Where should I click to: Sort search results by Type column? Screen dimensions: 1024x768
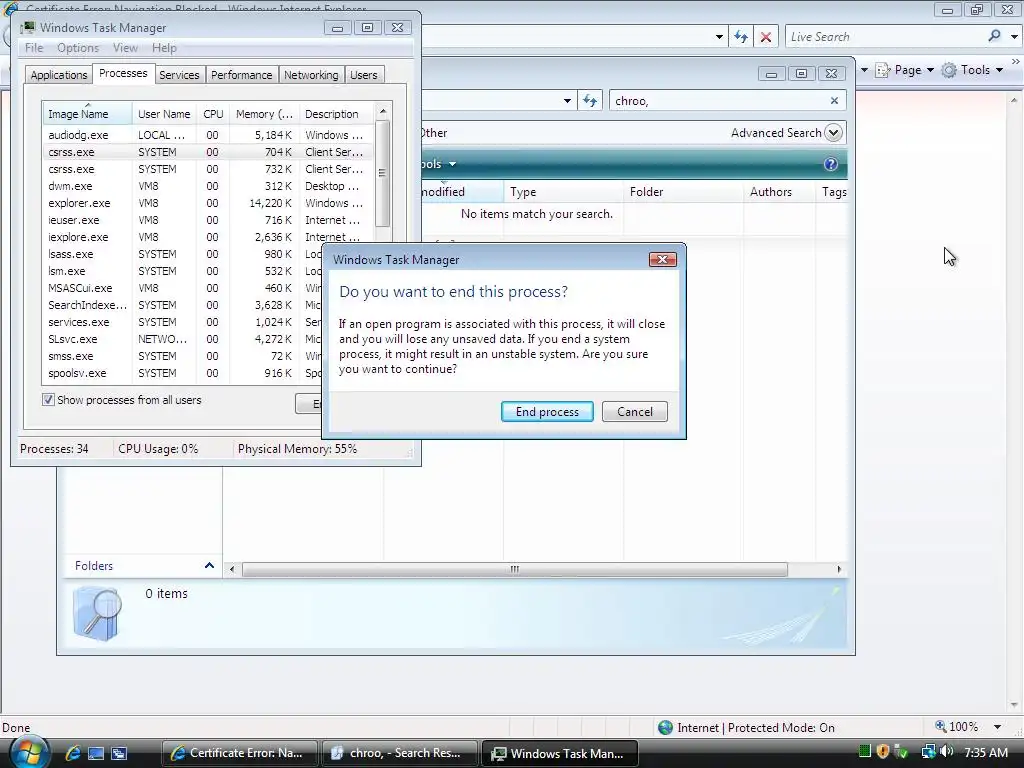563,192
